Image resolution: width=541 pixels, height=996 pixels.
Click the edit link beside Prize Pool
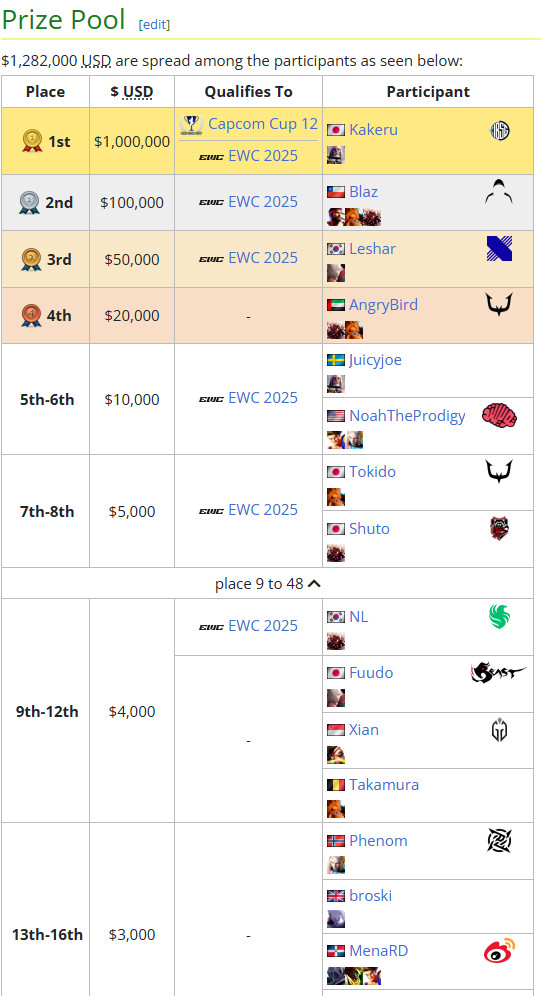coord(154,24)
